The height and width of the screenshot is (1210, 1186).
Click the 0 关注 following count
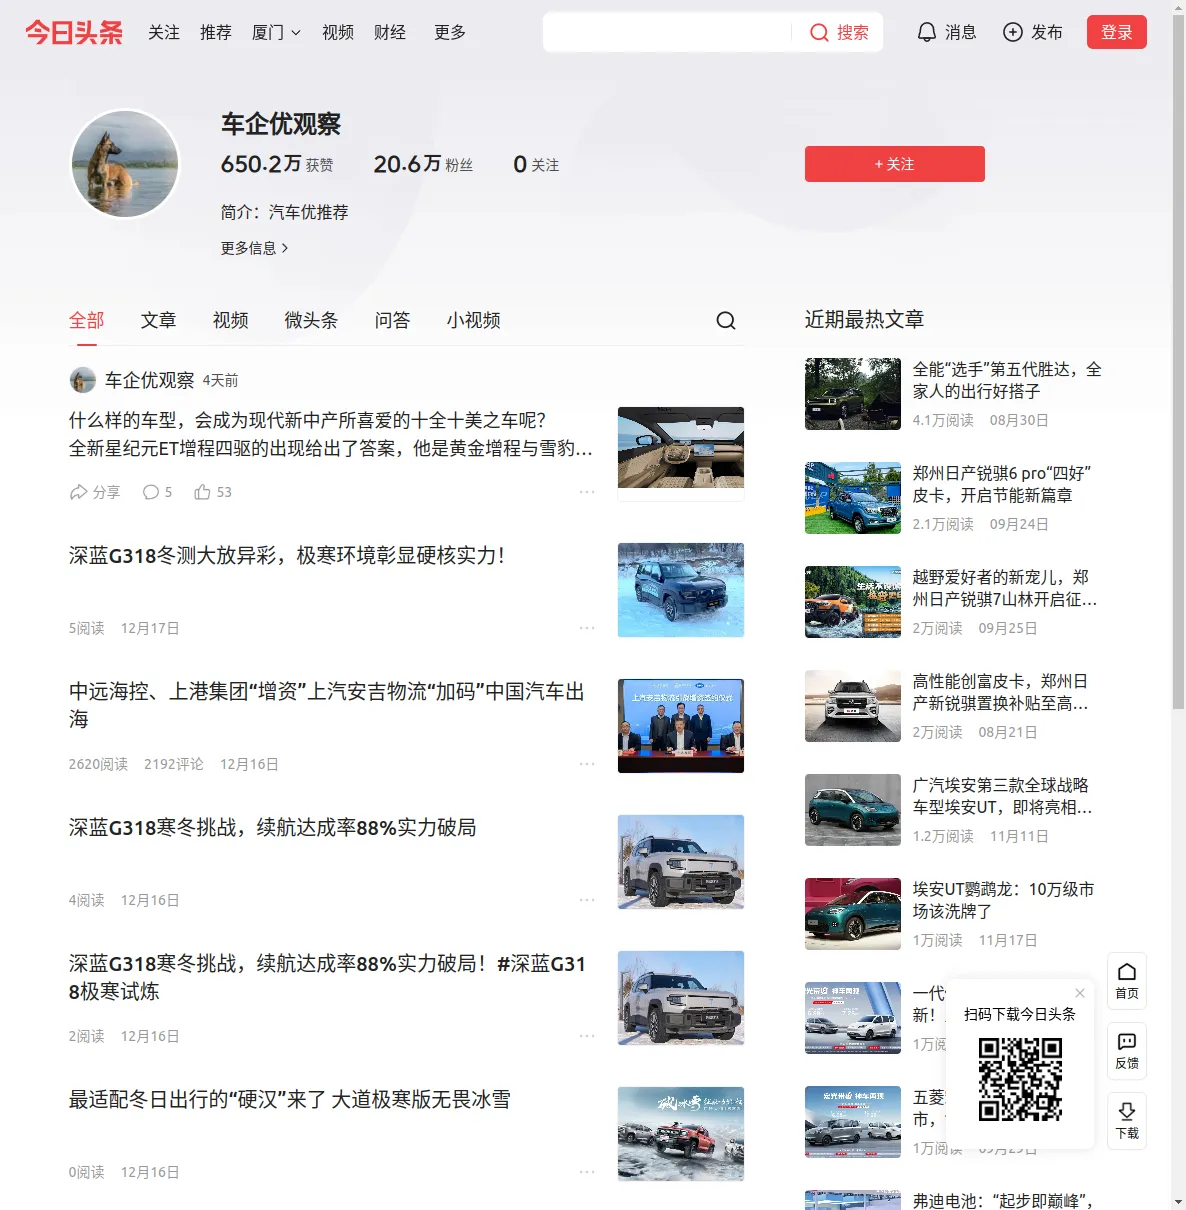536,164
